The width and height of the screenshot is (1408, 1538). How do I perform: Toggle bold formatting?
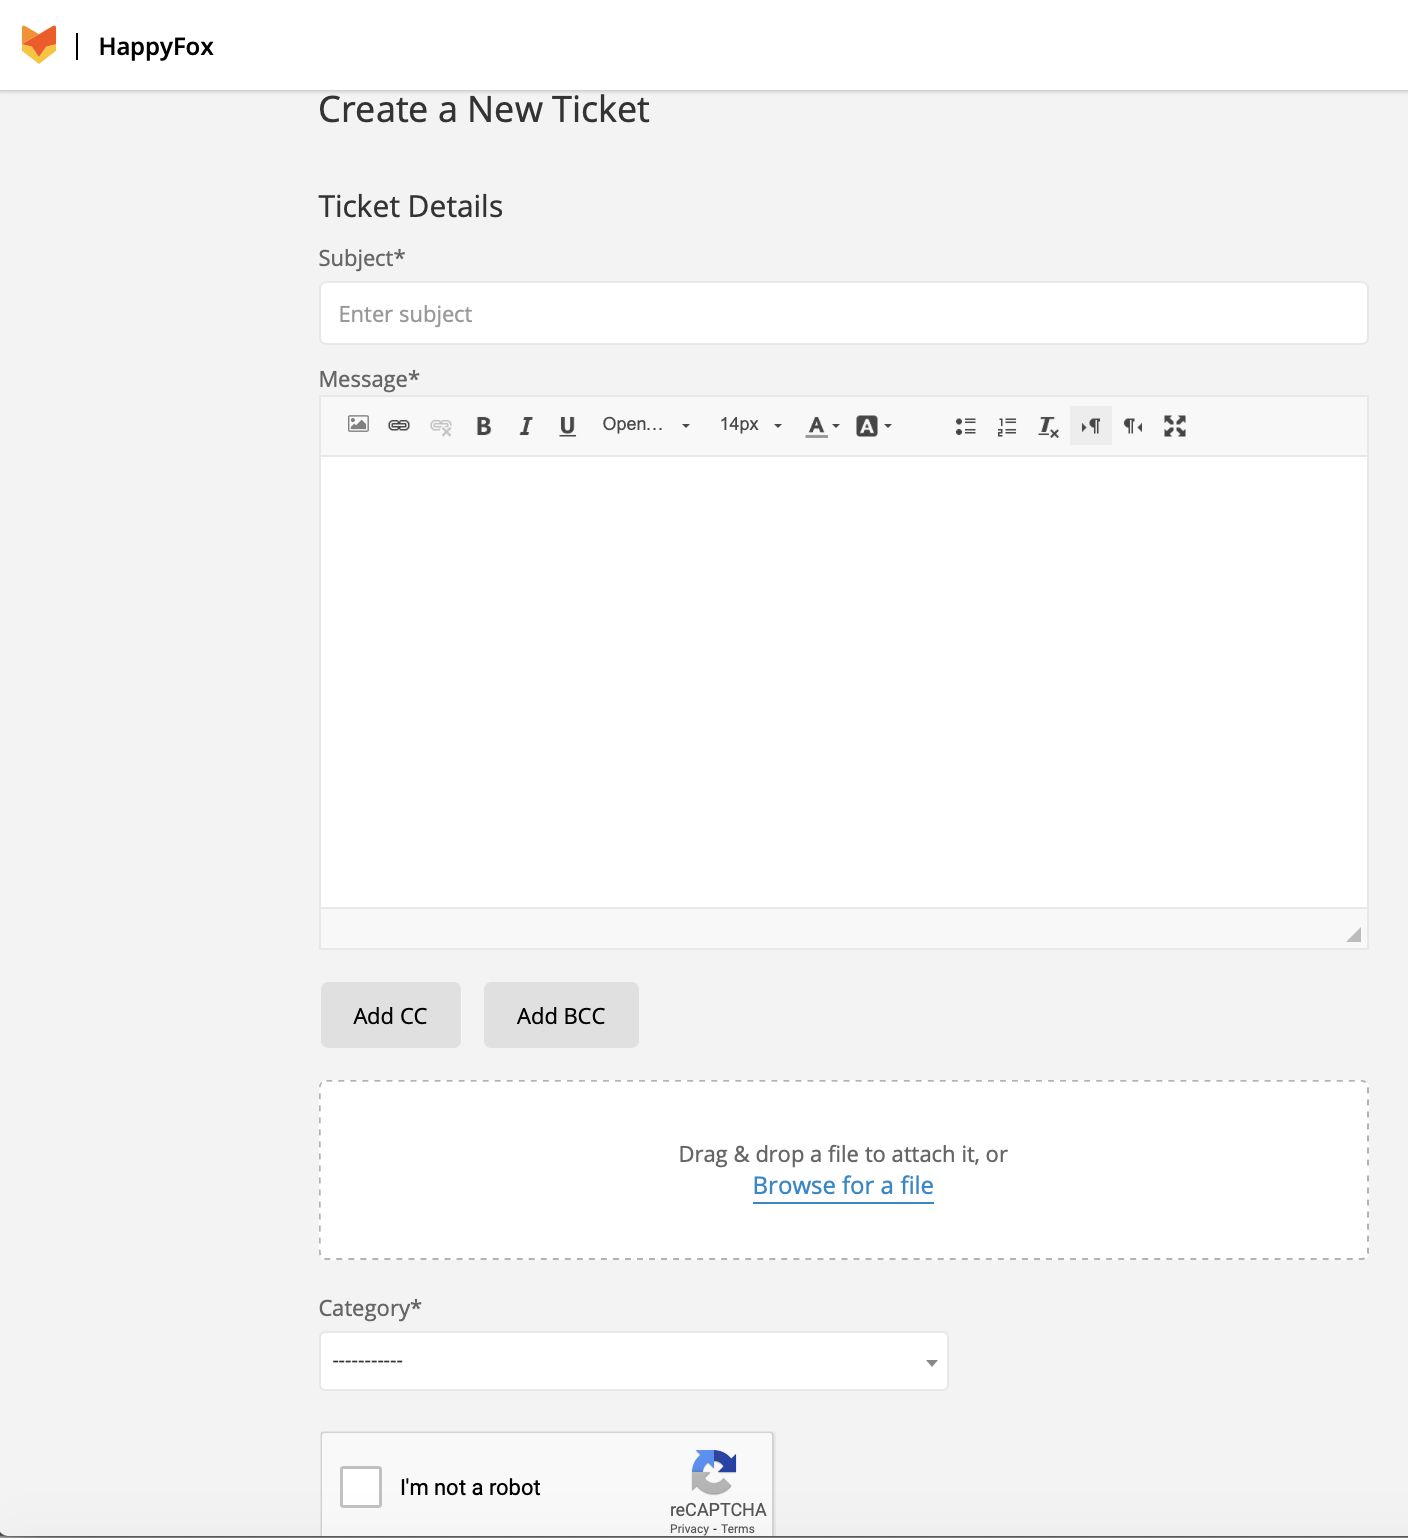[x=483, y=426]
